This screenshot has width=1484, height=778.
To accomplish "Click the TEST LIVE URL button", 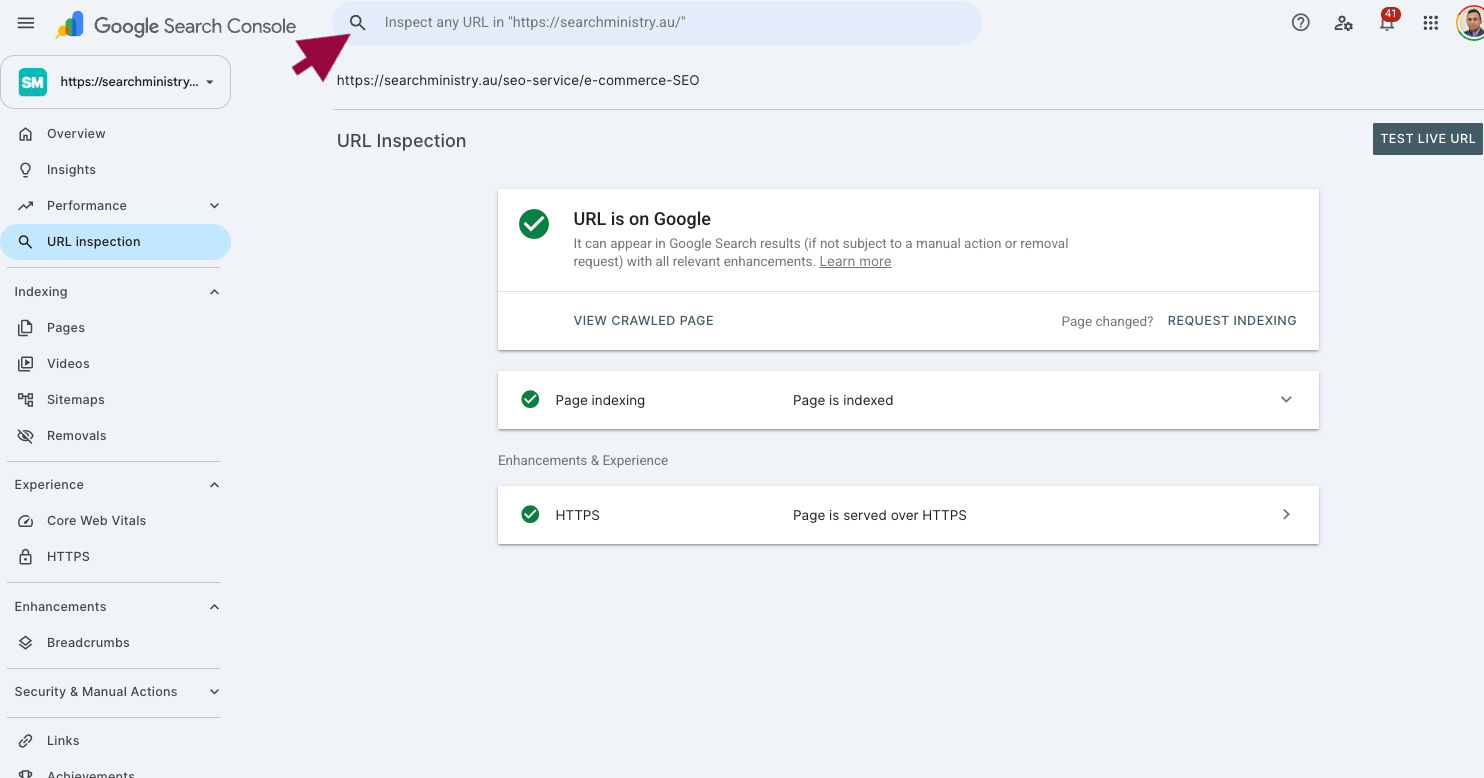I will click(x=1428, y=139).
